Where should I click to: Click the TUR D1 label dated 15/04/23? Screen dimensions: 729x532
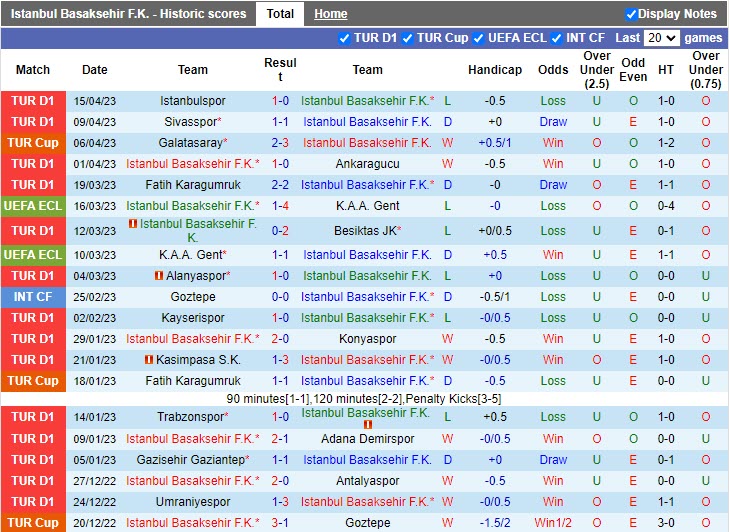click(x=33, y=101)
